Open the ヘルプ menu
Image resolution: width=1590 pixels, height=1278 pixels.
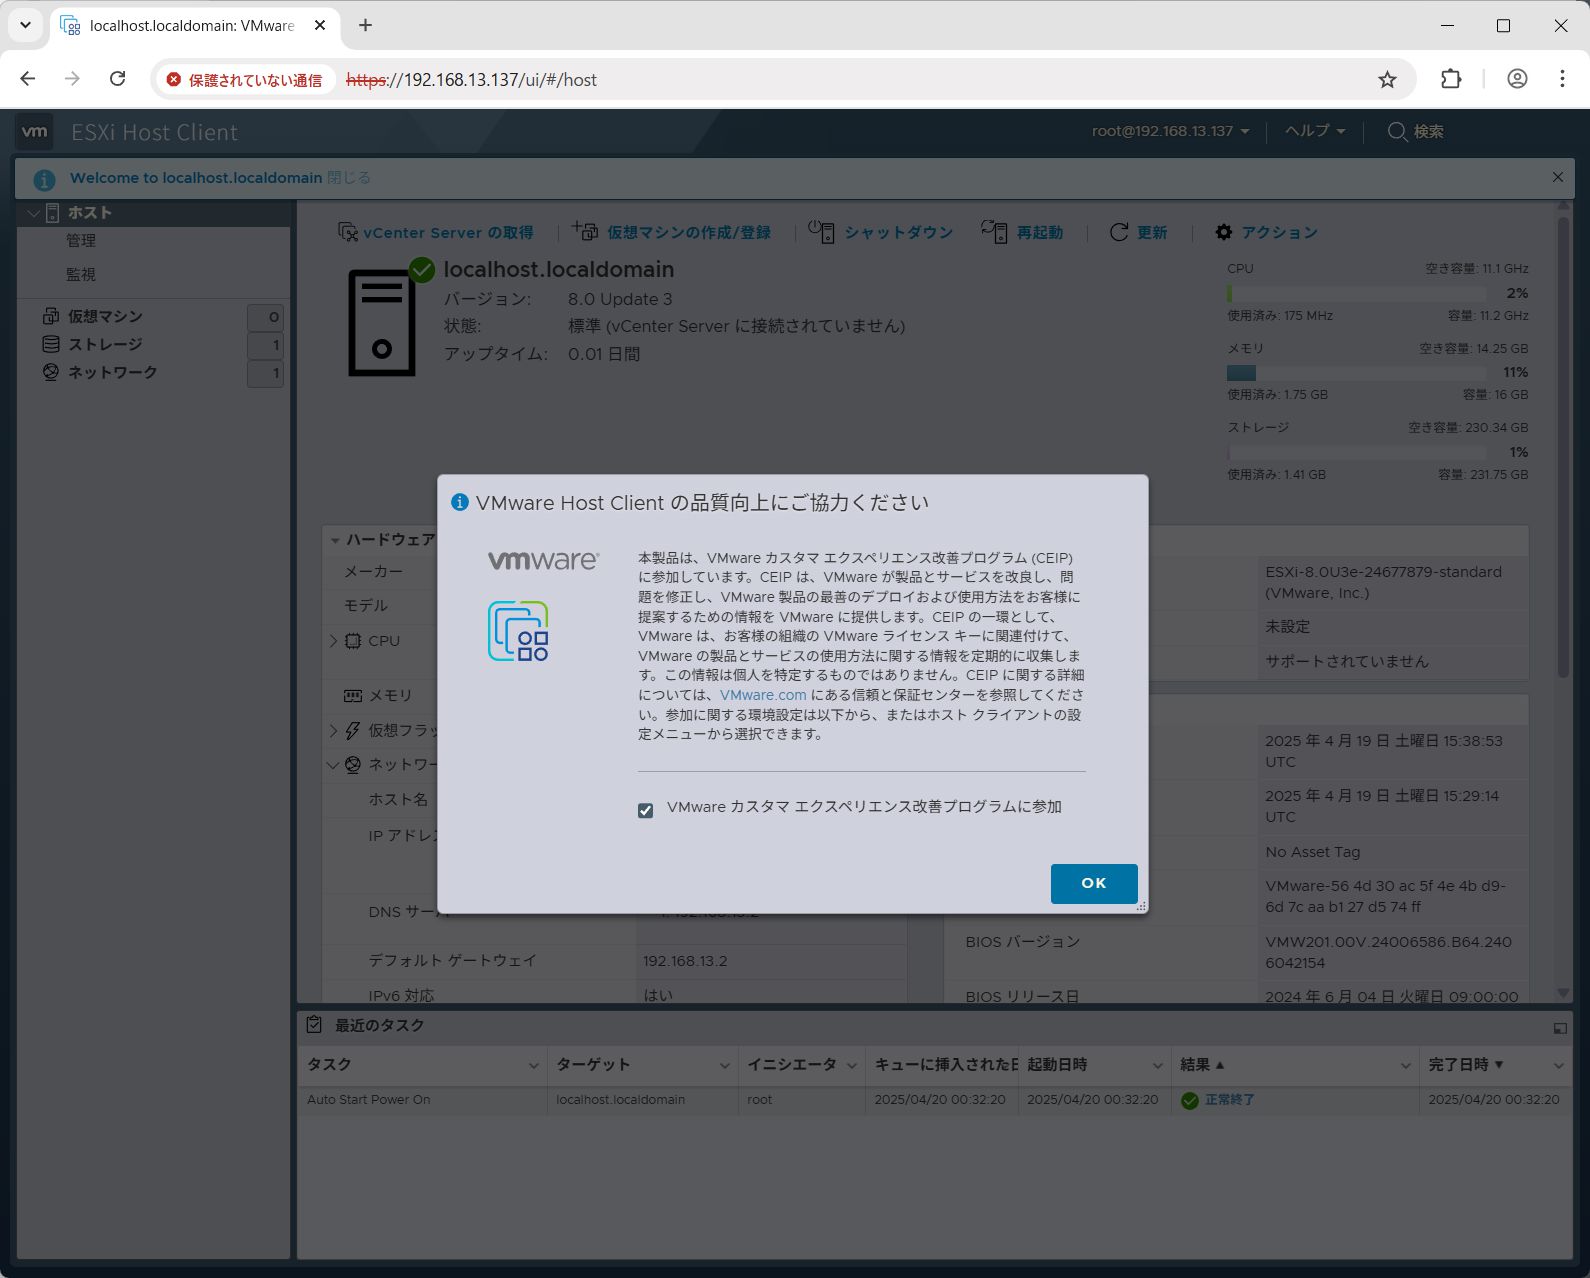pos(1314,131)
